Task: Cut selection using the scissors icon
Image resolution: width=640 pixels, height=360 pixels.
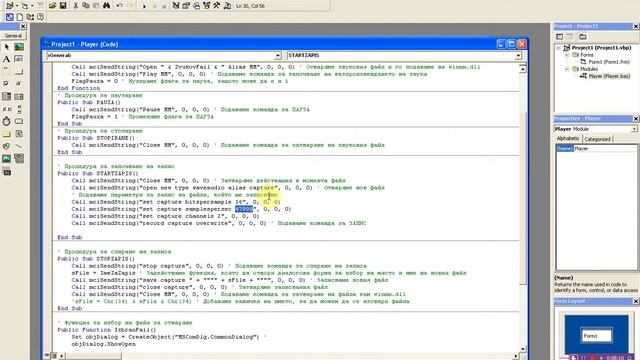Action: tap(76, 6)
